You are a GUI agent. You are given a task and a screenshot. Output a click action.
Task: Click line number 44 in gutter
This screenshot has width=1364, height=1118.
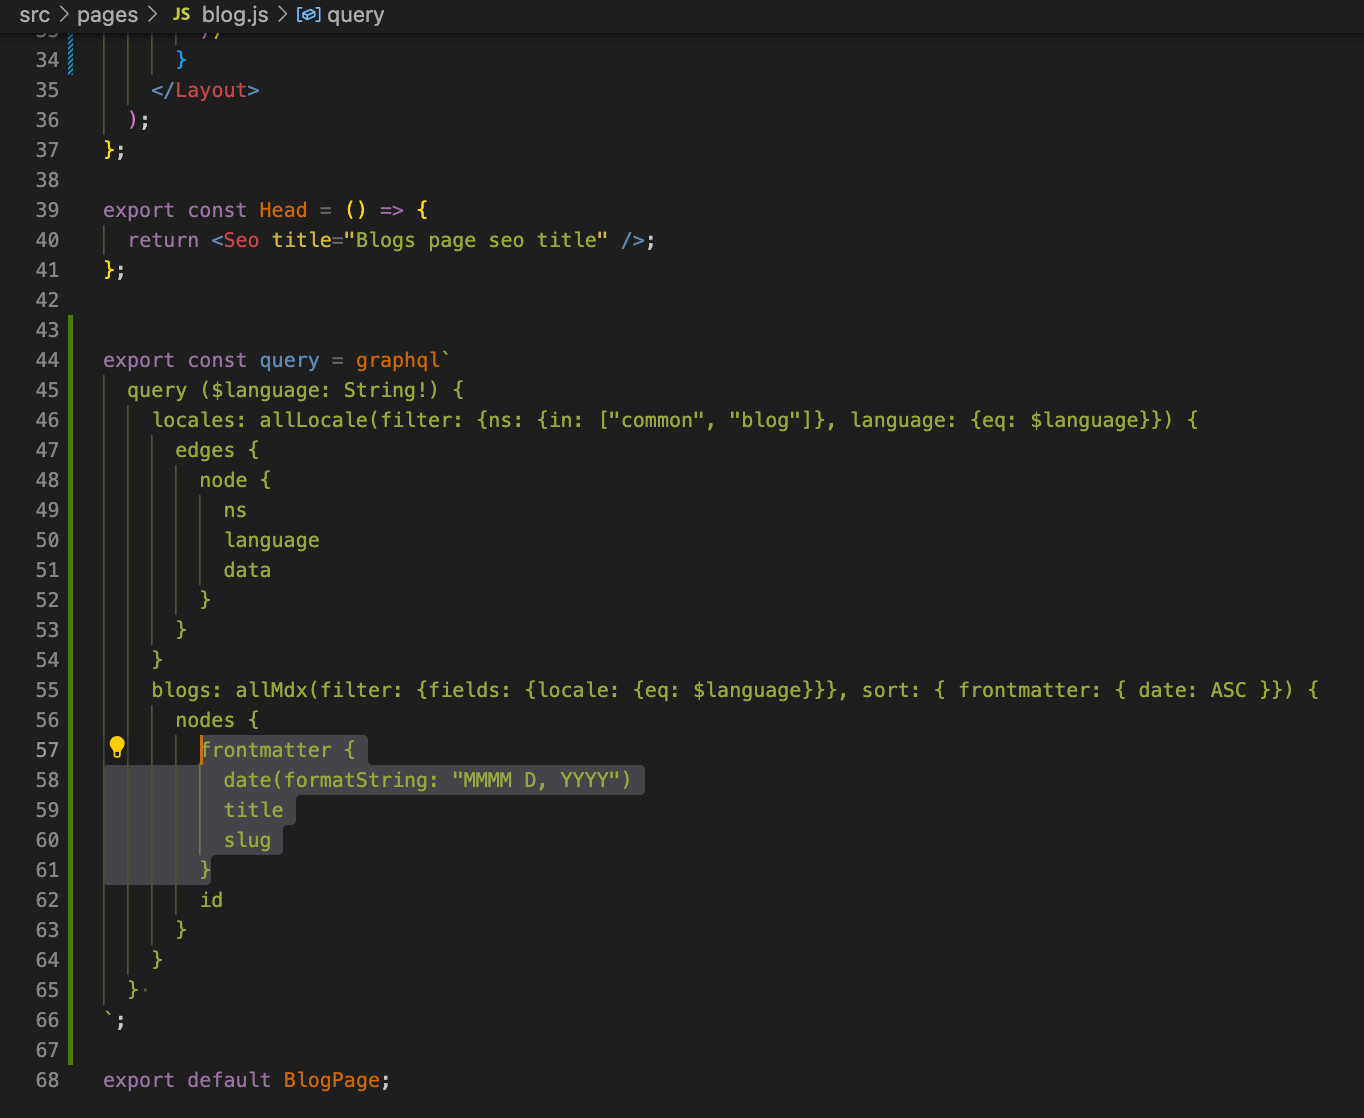(47, 360)
